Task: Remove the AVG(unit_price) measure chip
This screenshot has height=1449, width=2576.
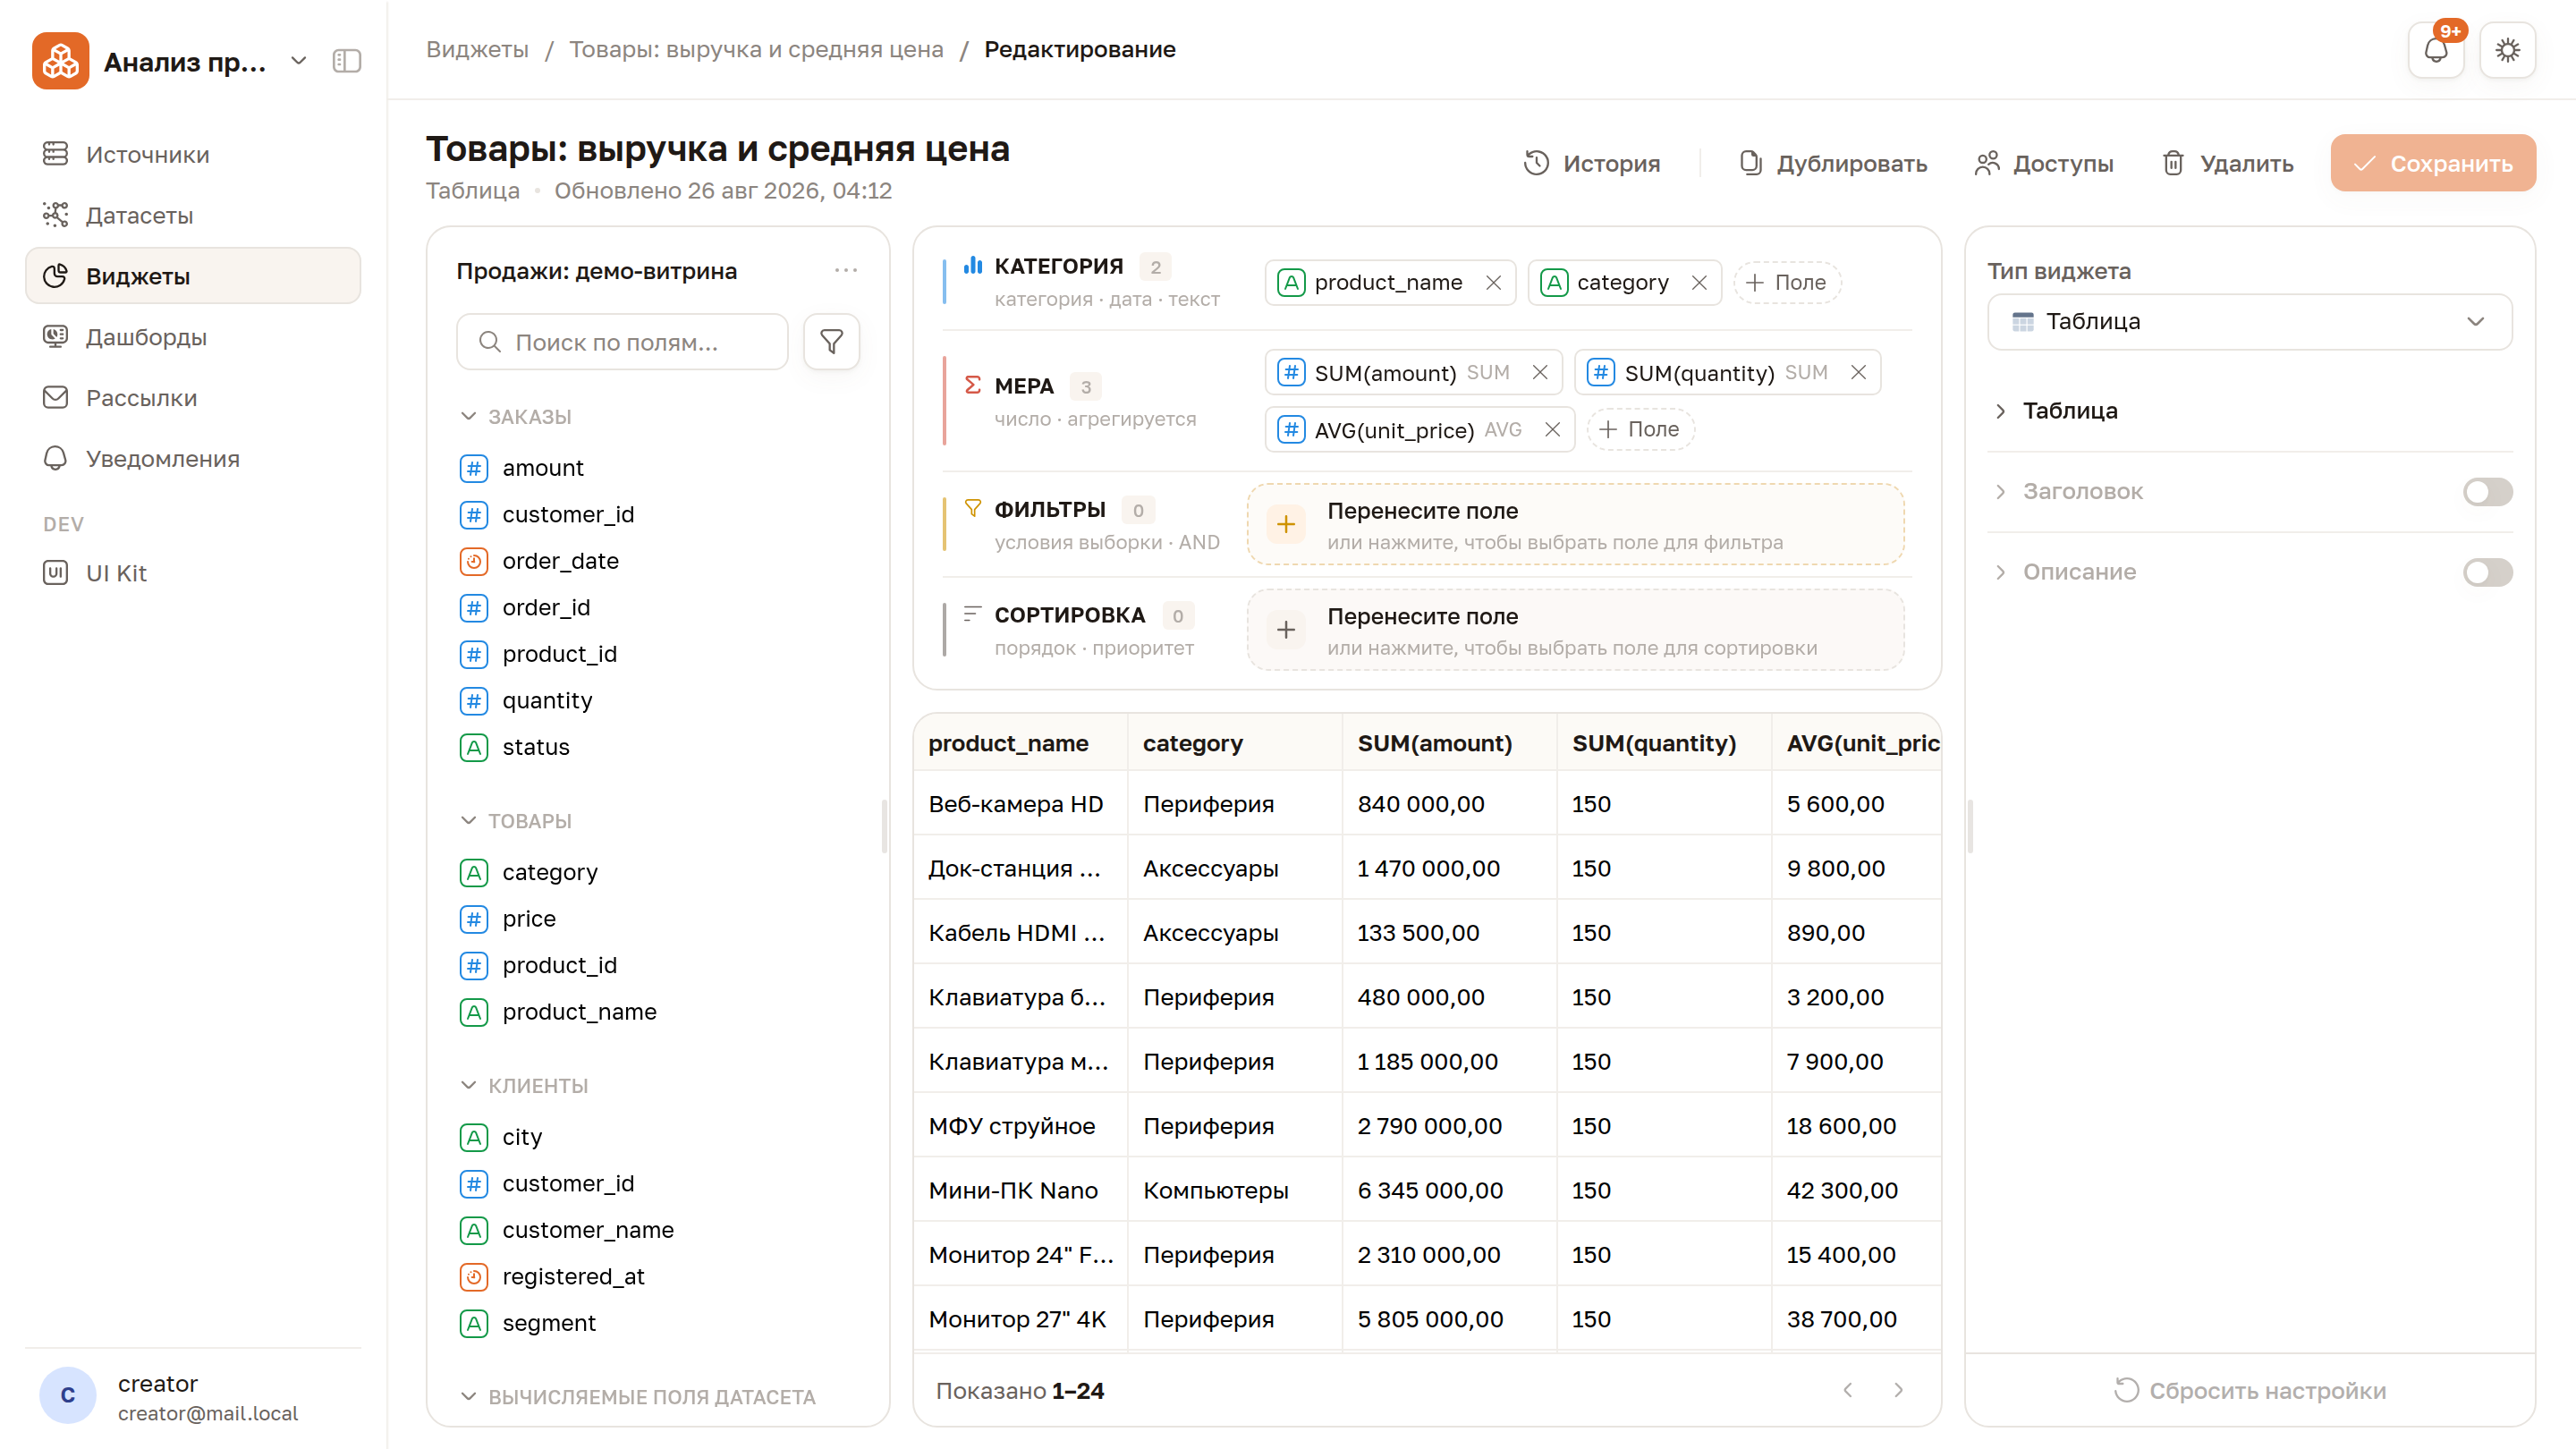Action: (1552, 429)
